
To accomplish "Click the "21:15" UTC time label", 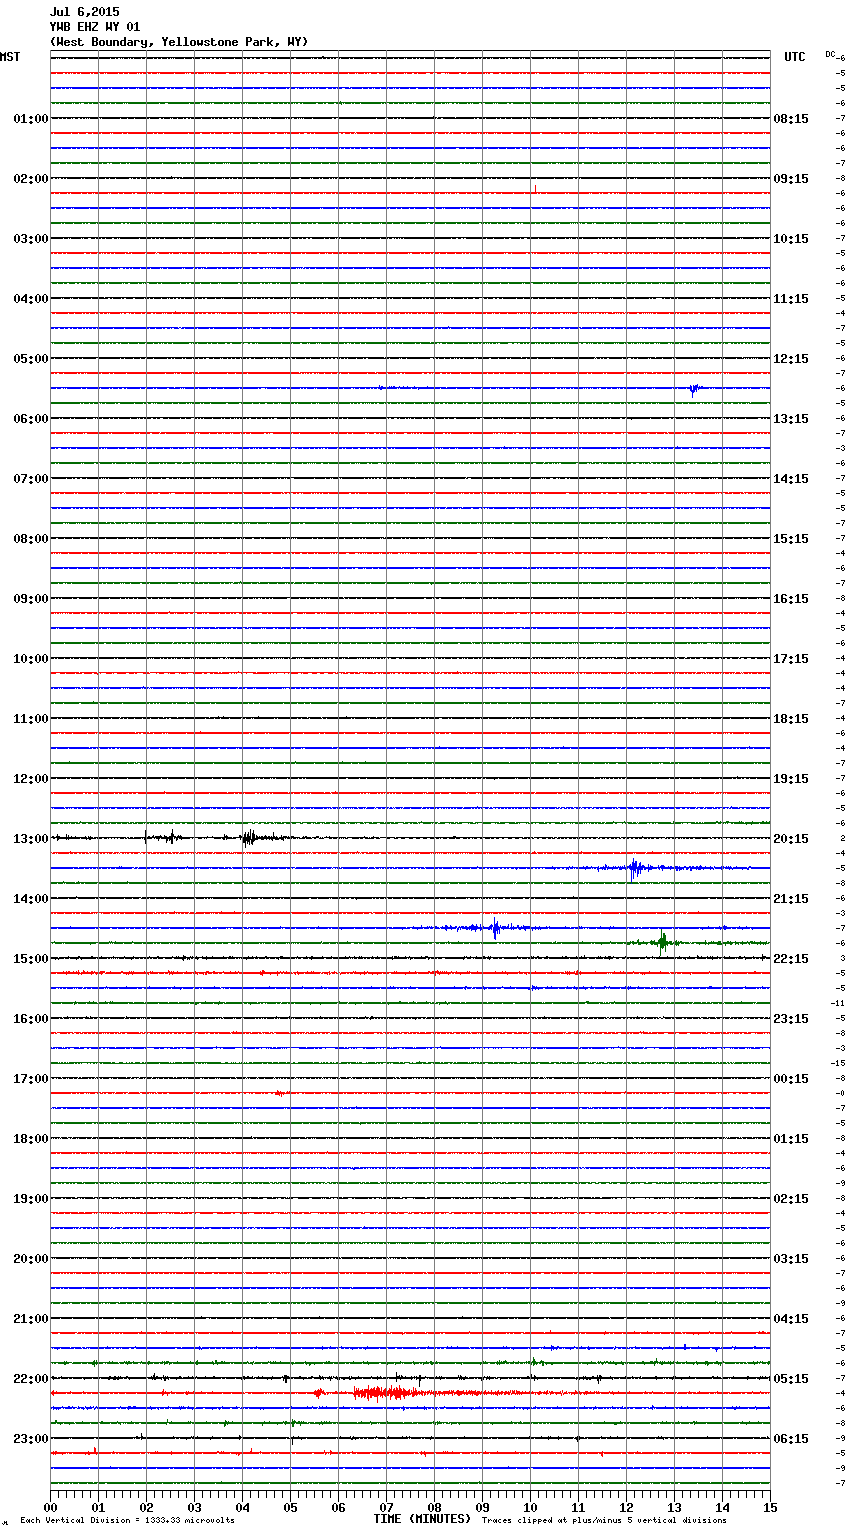I will pos(791,899).
